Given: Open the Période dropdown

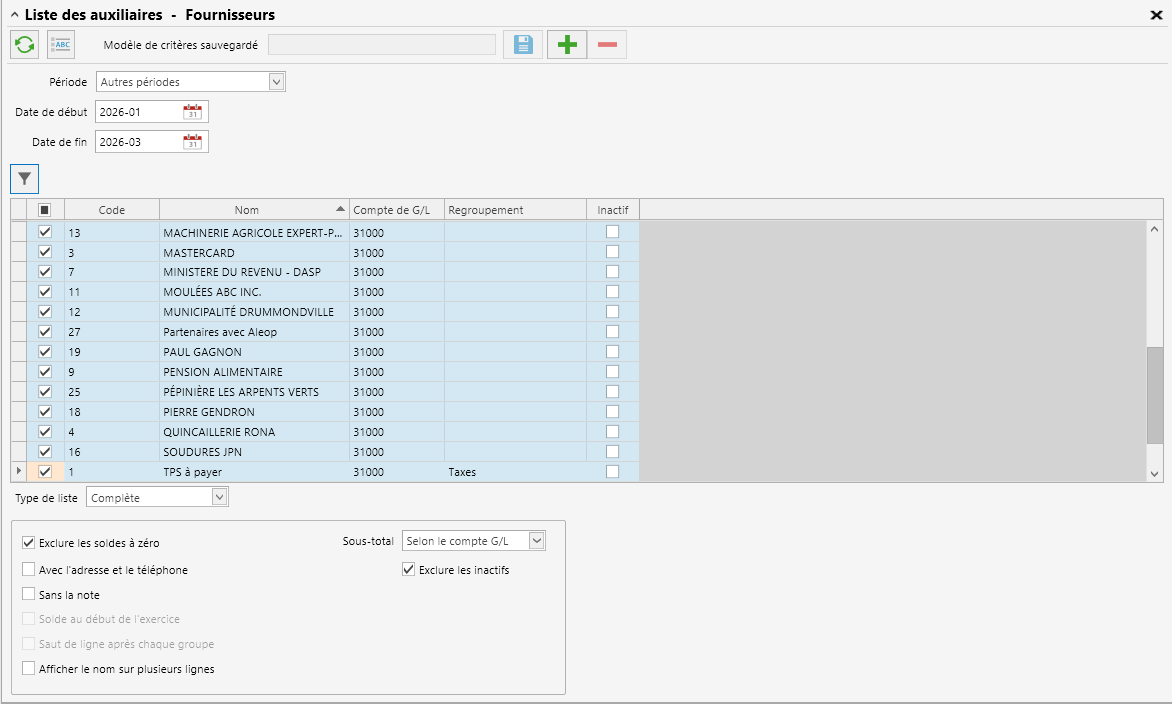Looking at the screenshot, I should (x=277, y=81).
